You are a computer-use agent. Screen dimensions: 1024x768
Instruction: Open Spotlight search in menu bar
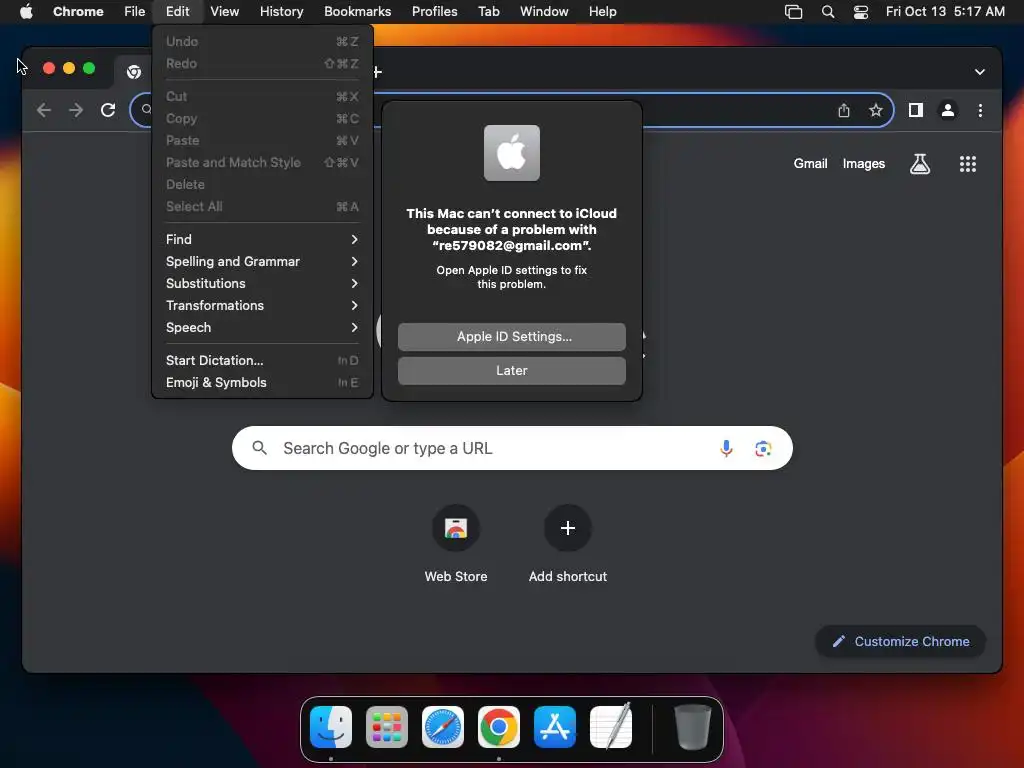point(827,12)
